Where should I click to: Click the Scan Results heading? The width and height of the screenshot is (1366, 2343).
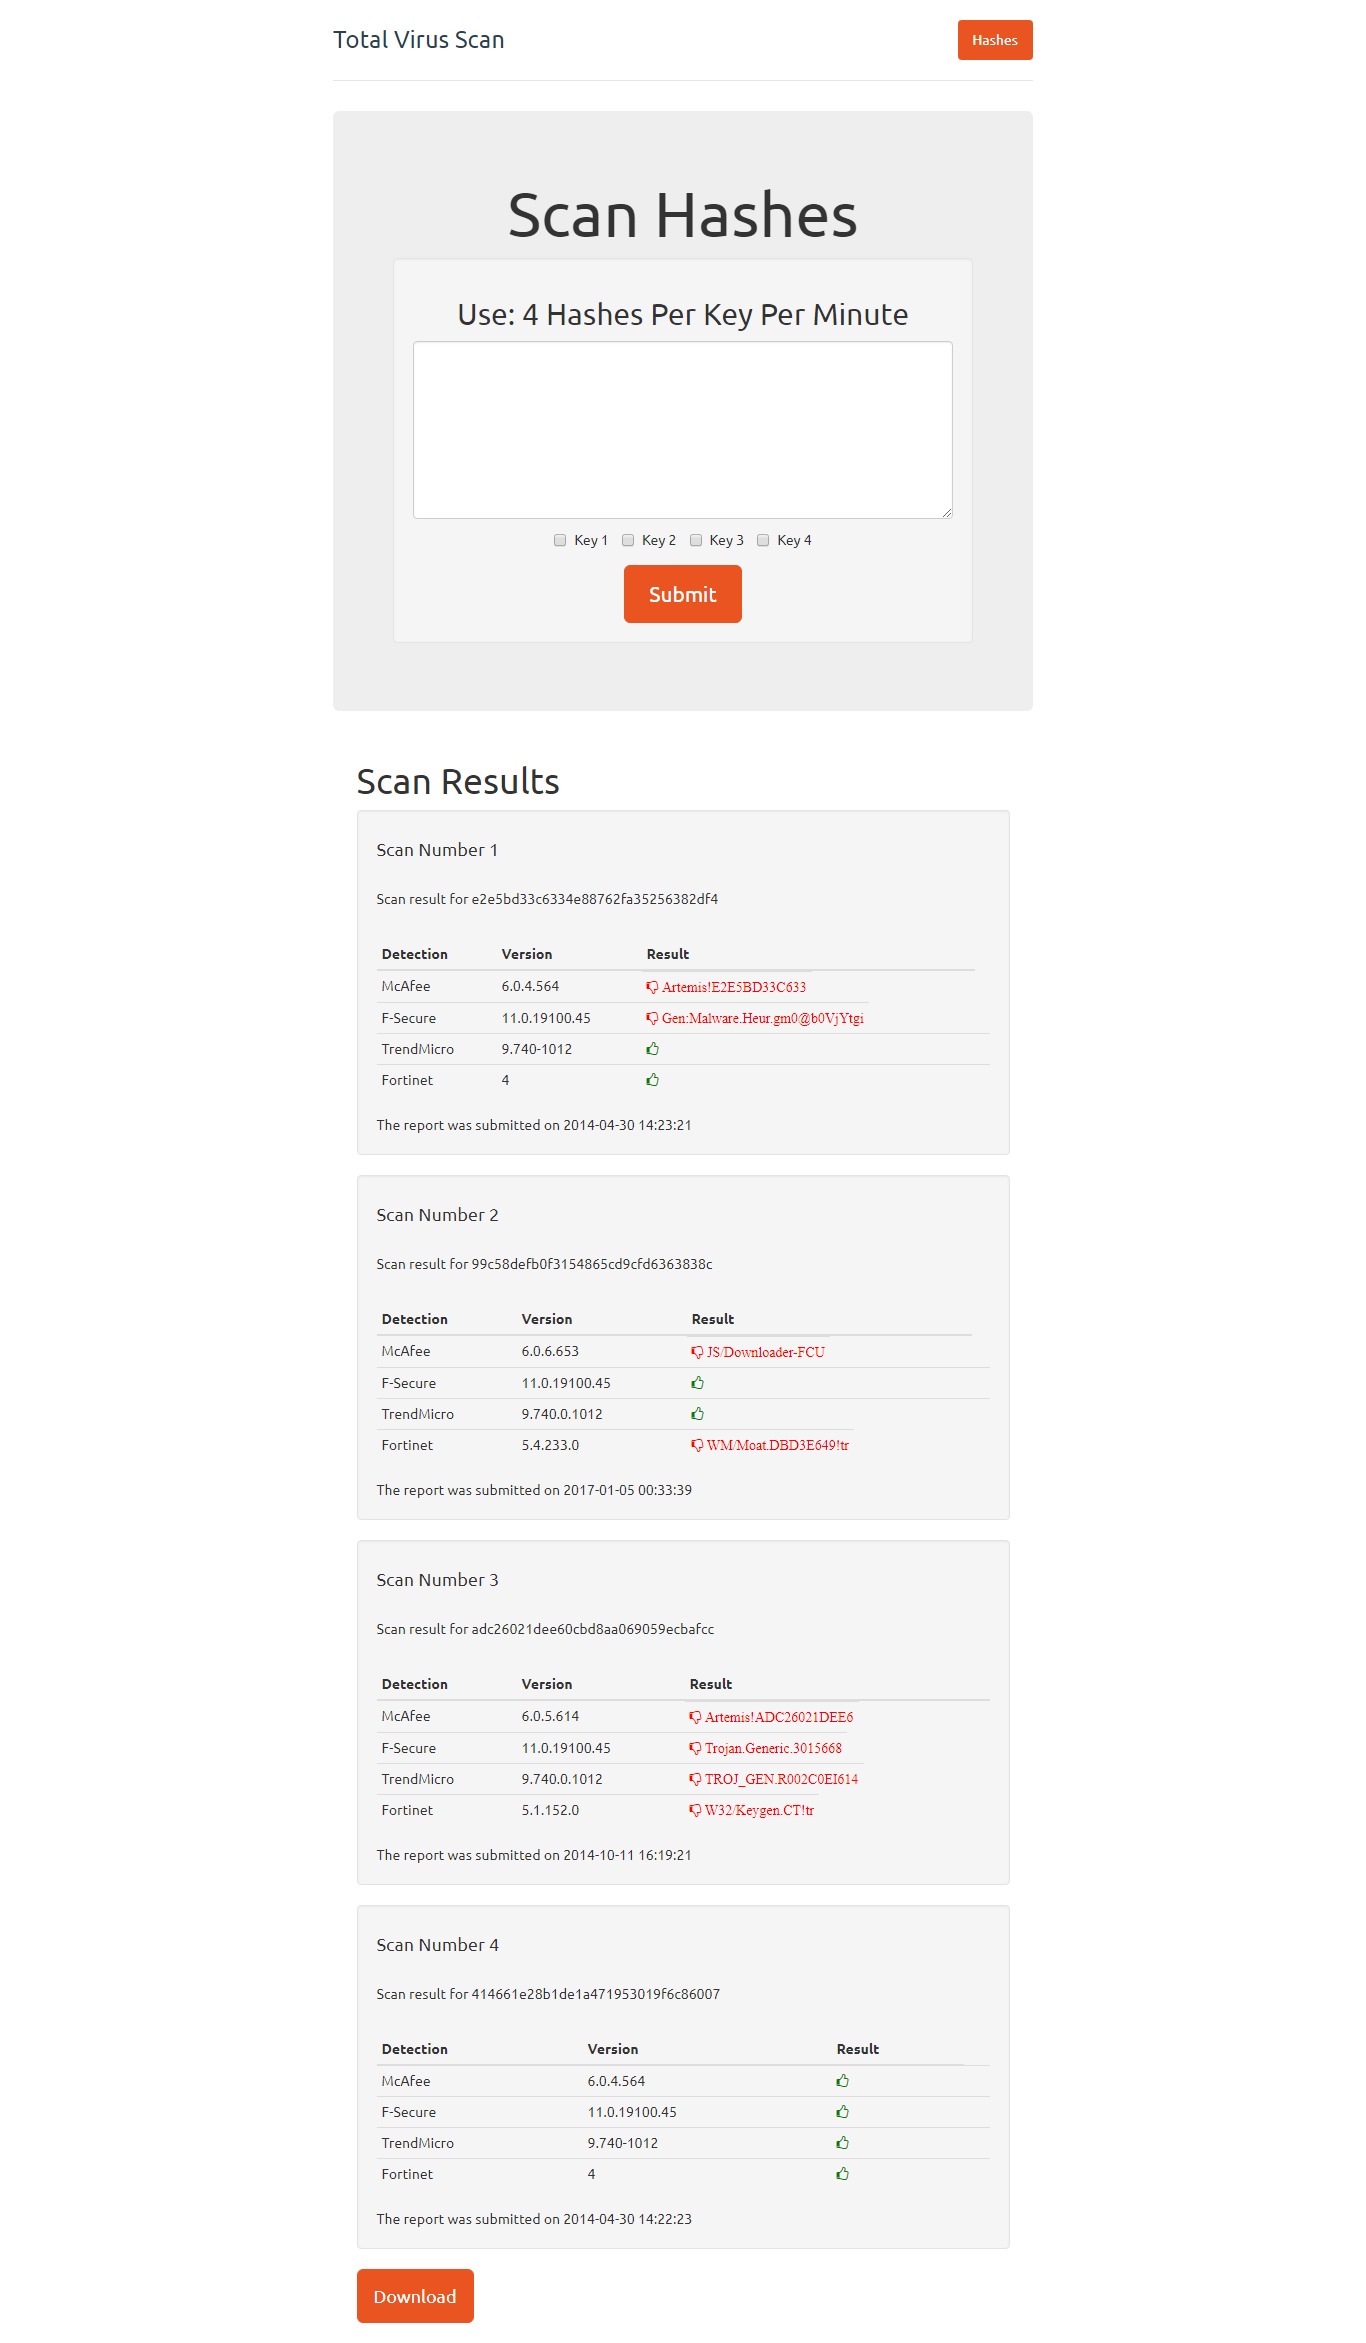458,781
